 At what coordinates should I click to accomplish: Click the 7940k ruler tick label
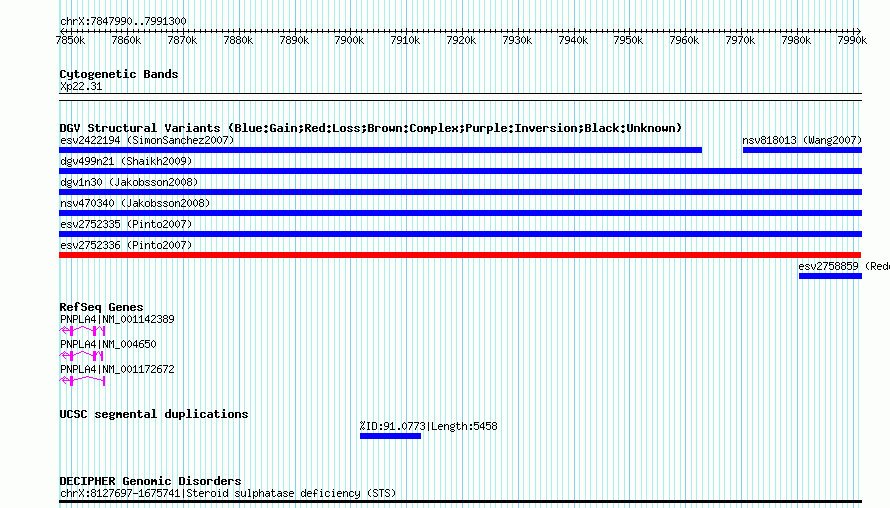[x=573, y=40]
